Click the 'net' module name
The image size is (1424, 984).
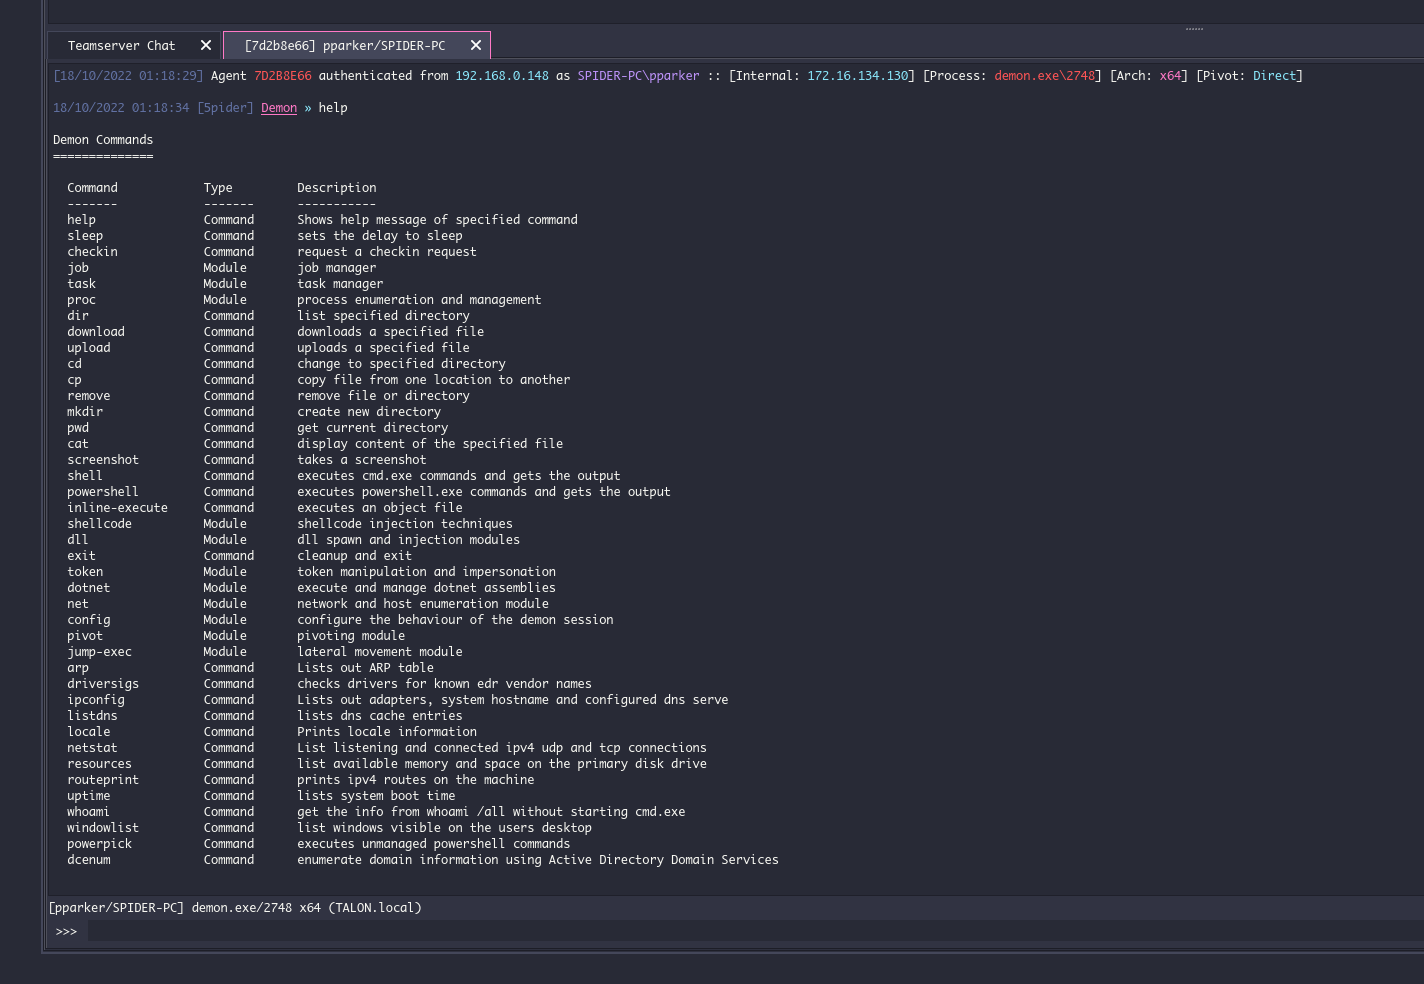click(x=78, y=604)
